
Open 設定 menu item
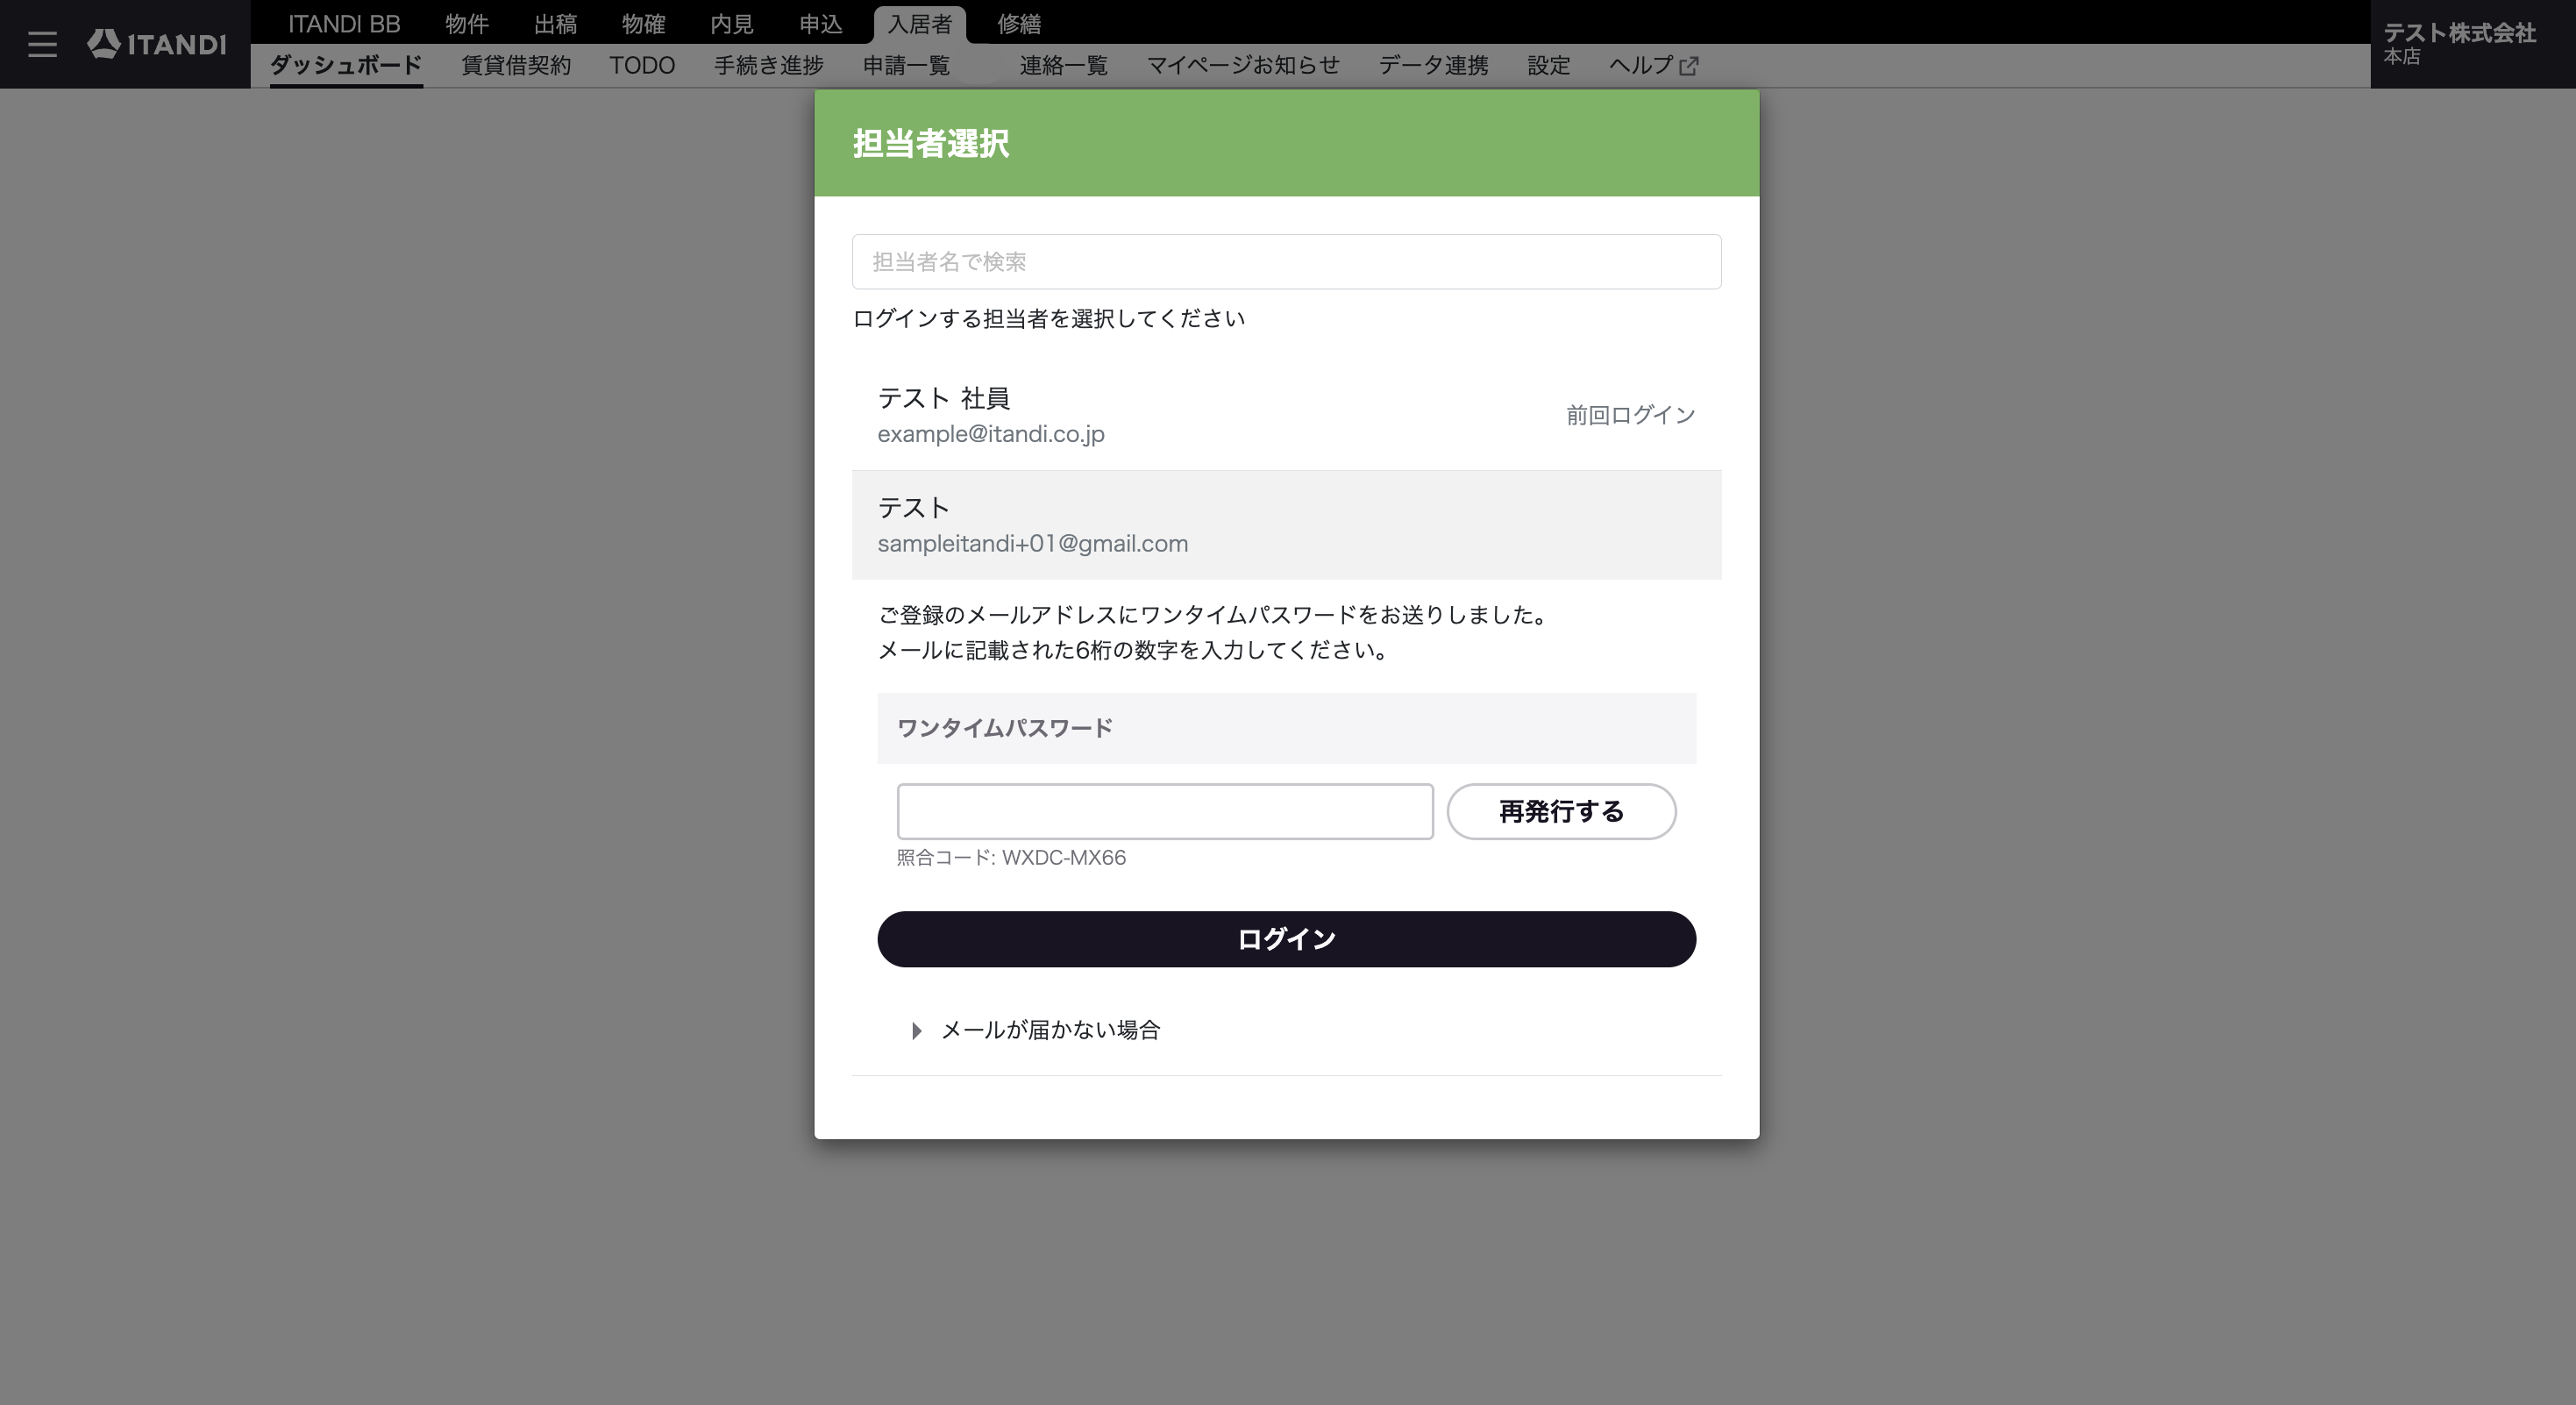tap(1549, 65)
